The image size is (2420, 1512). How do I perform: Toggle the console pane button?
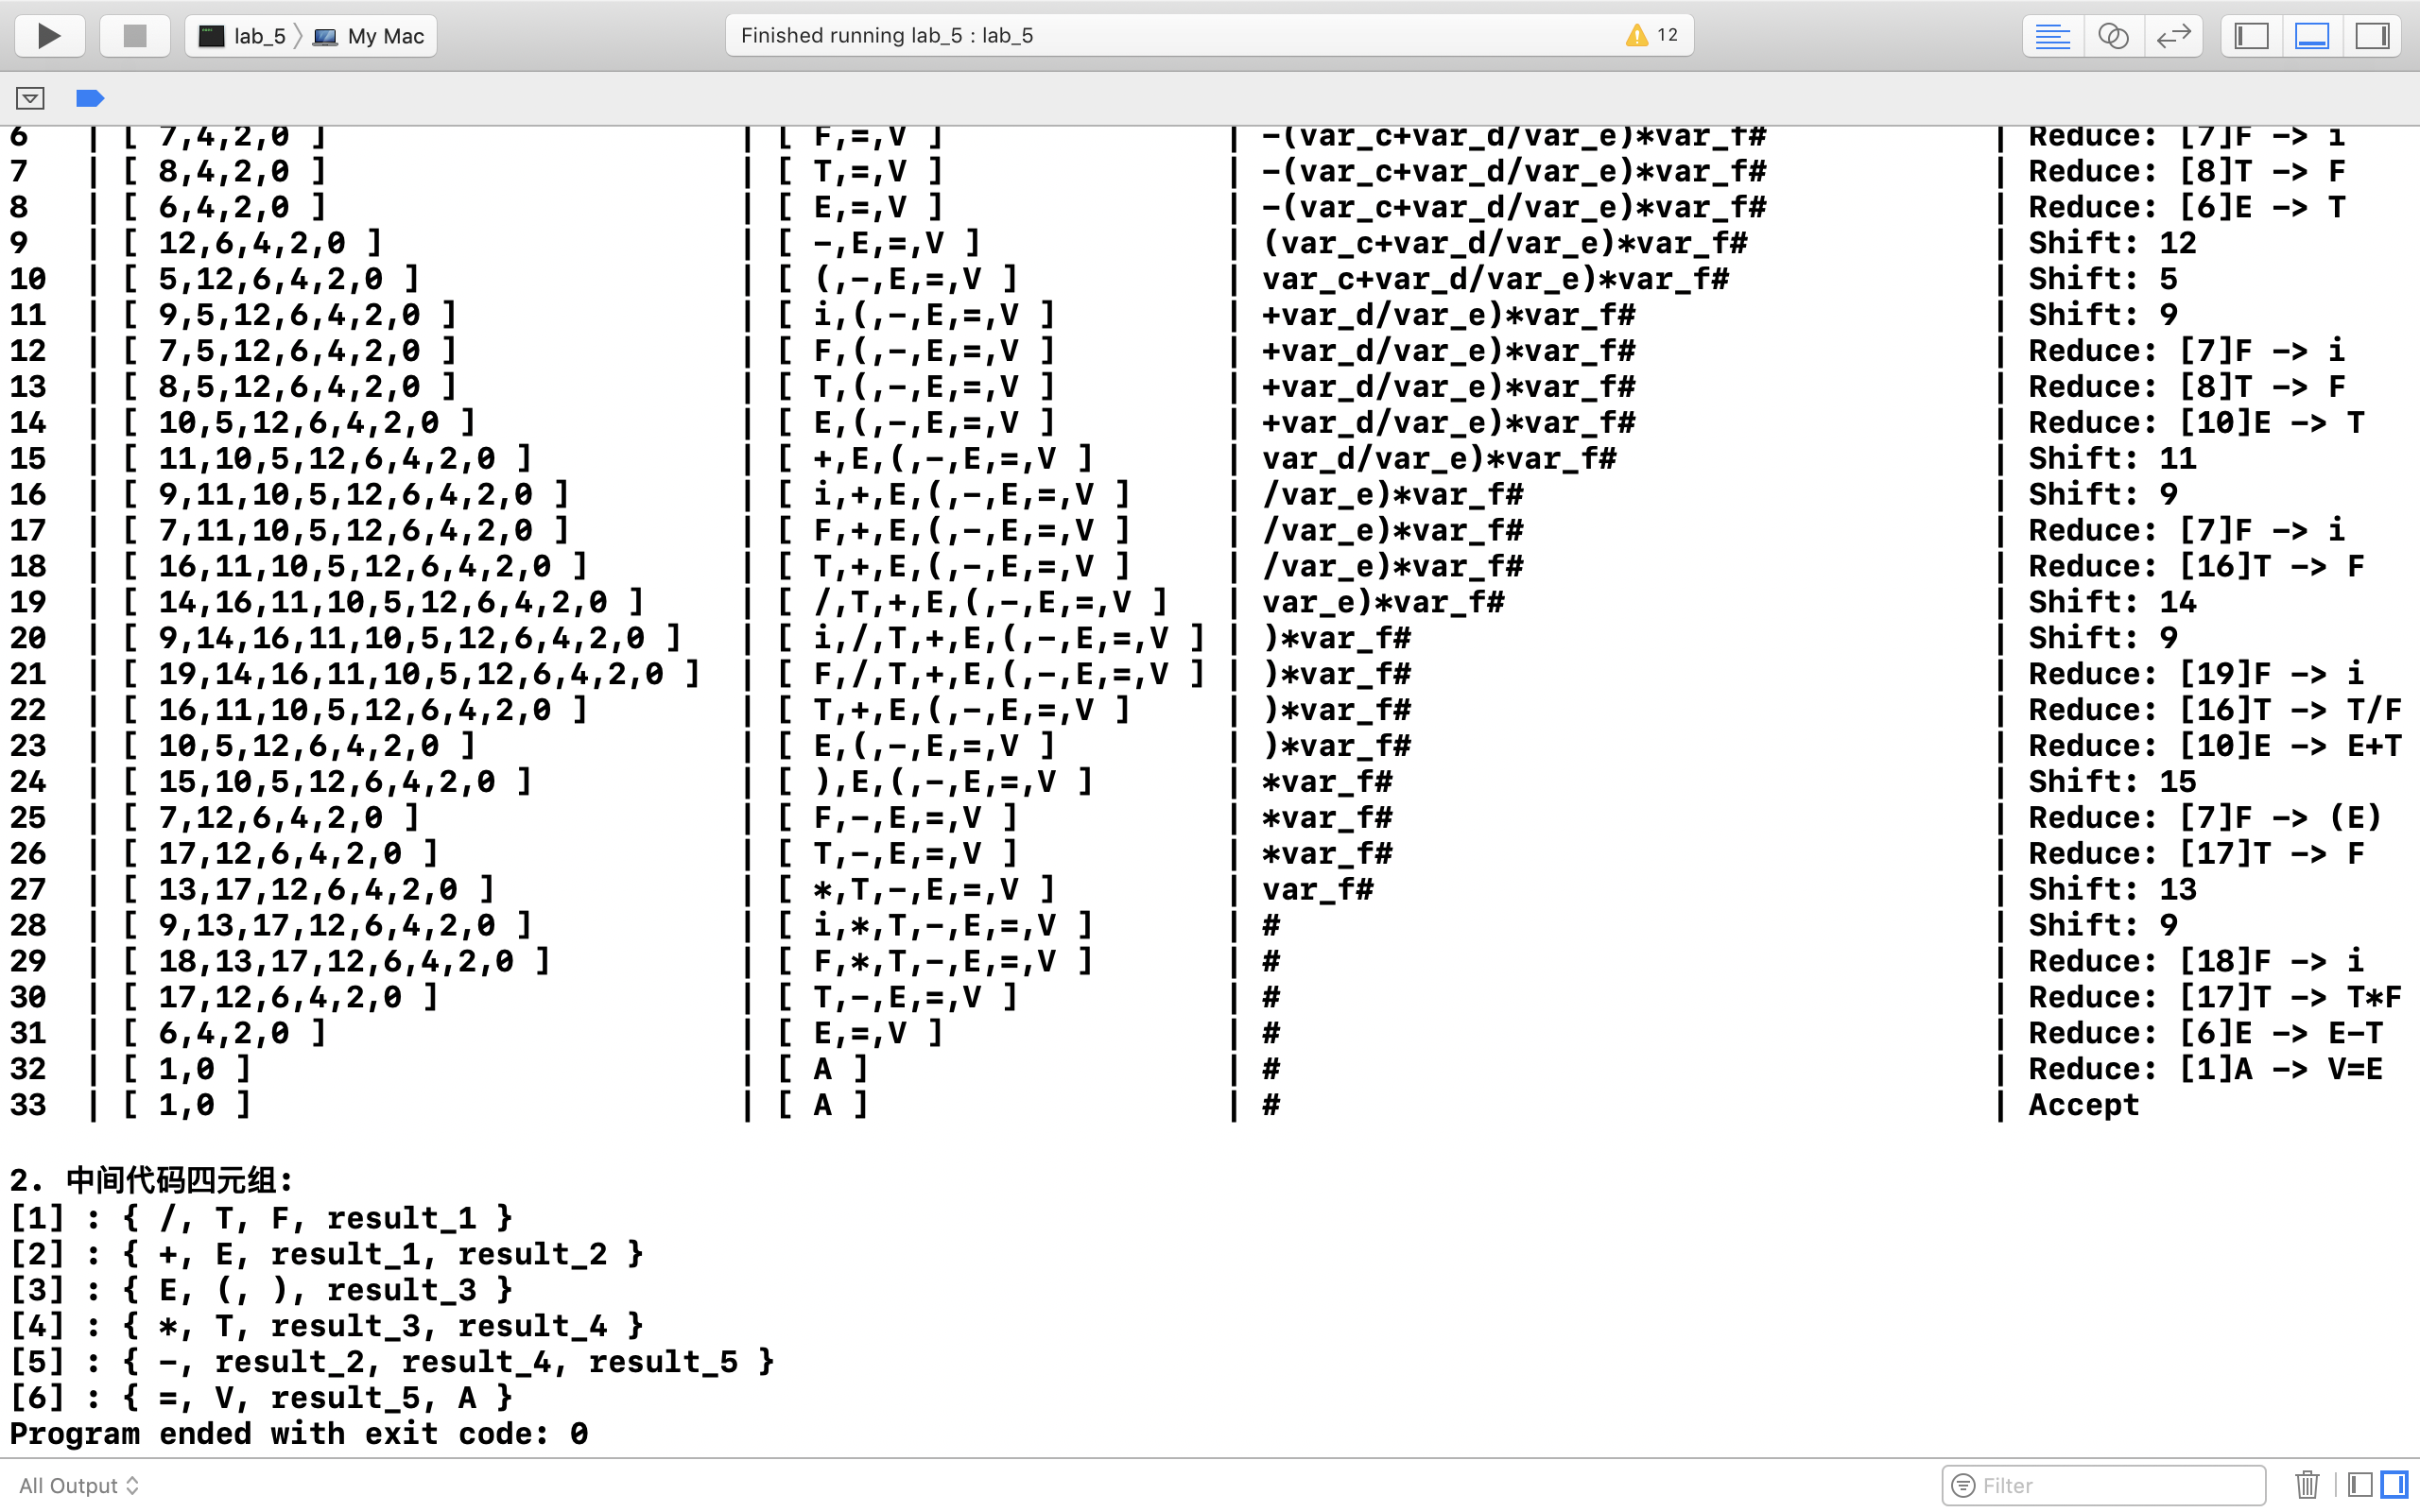[x=2394, y=1485]
